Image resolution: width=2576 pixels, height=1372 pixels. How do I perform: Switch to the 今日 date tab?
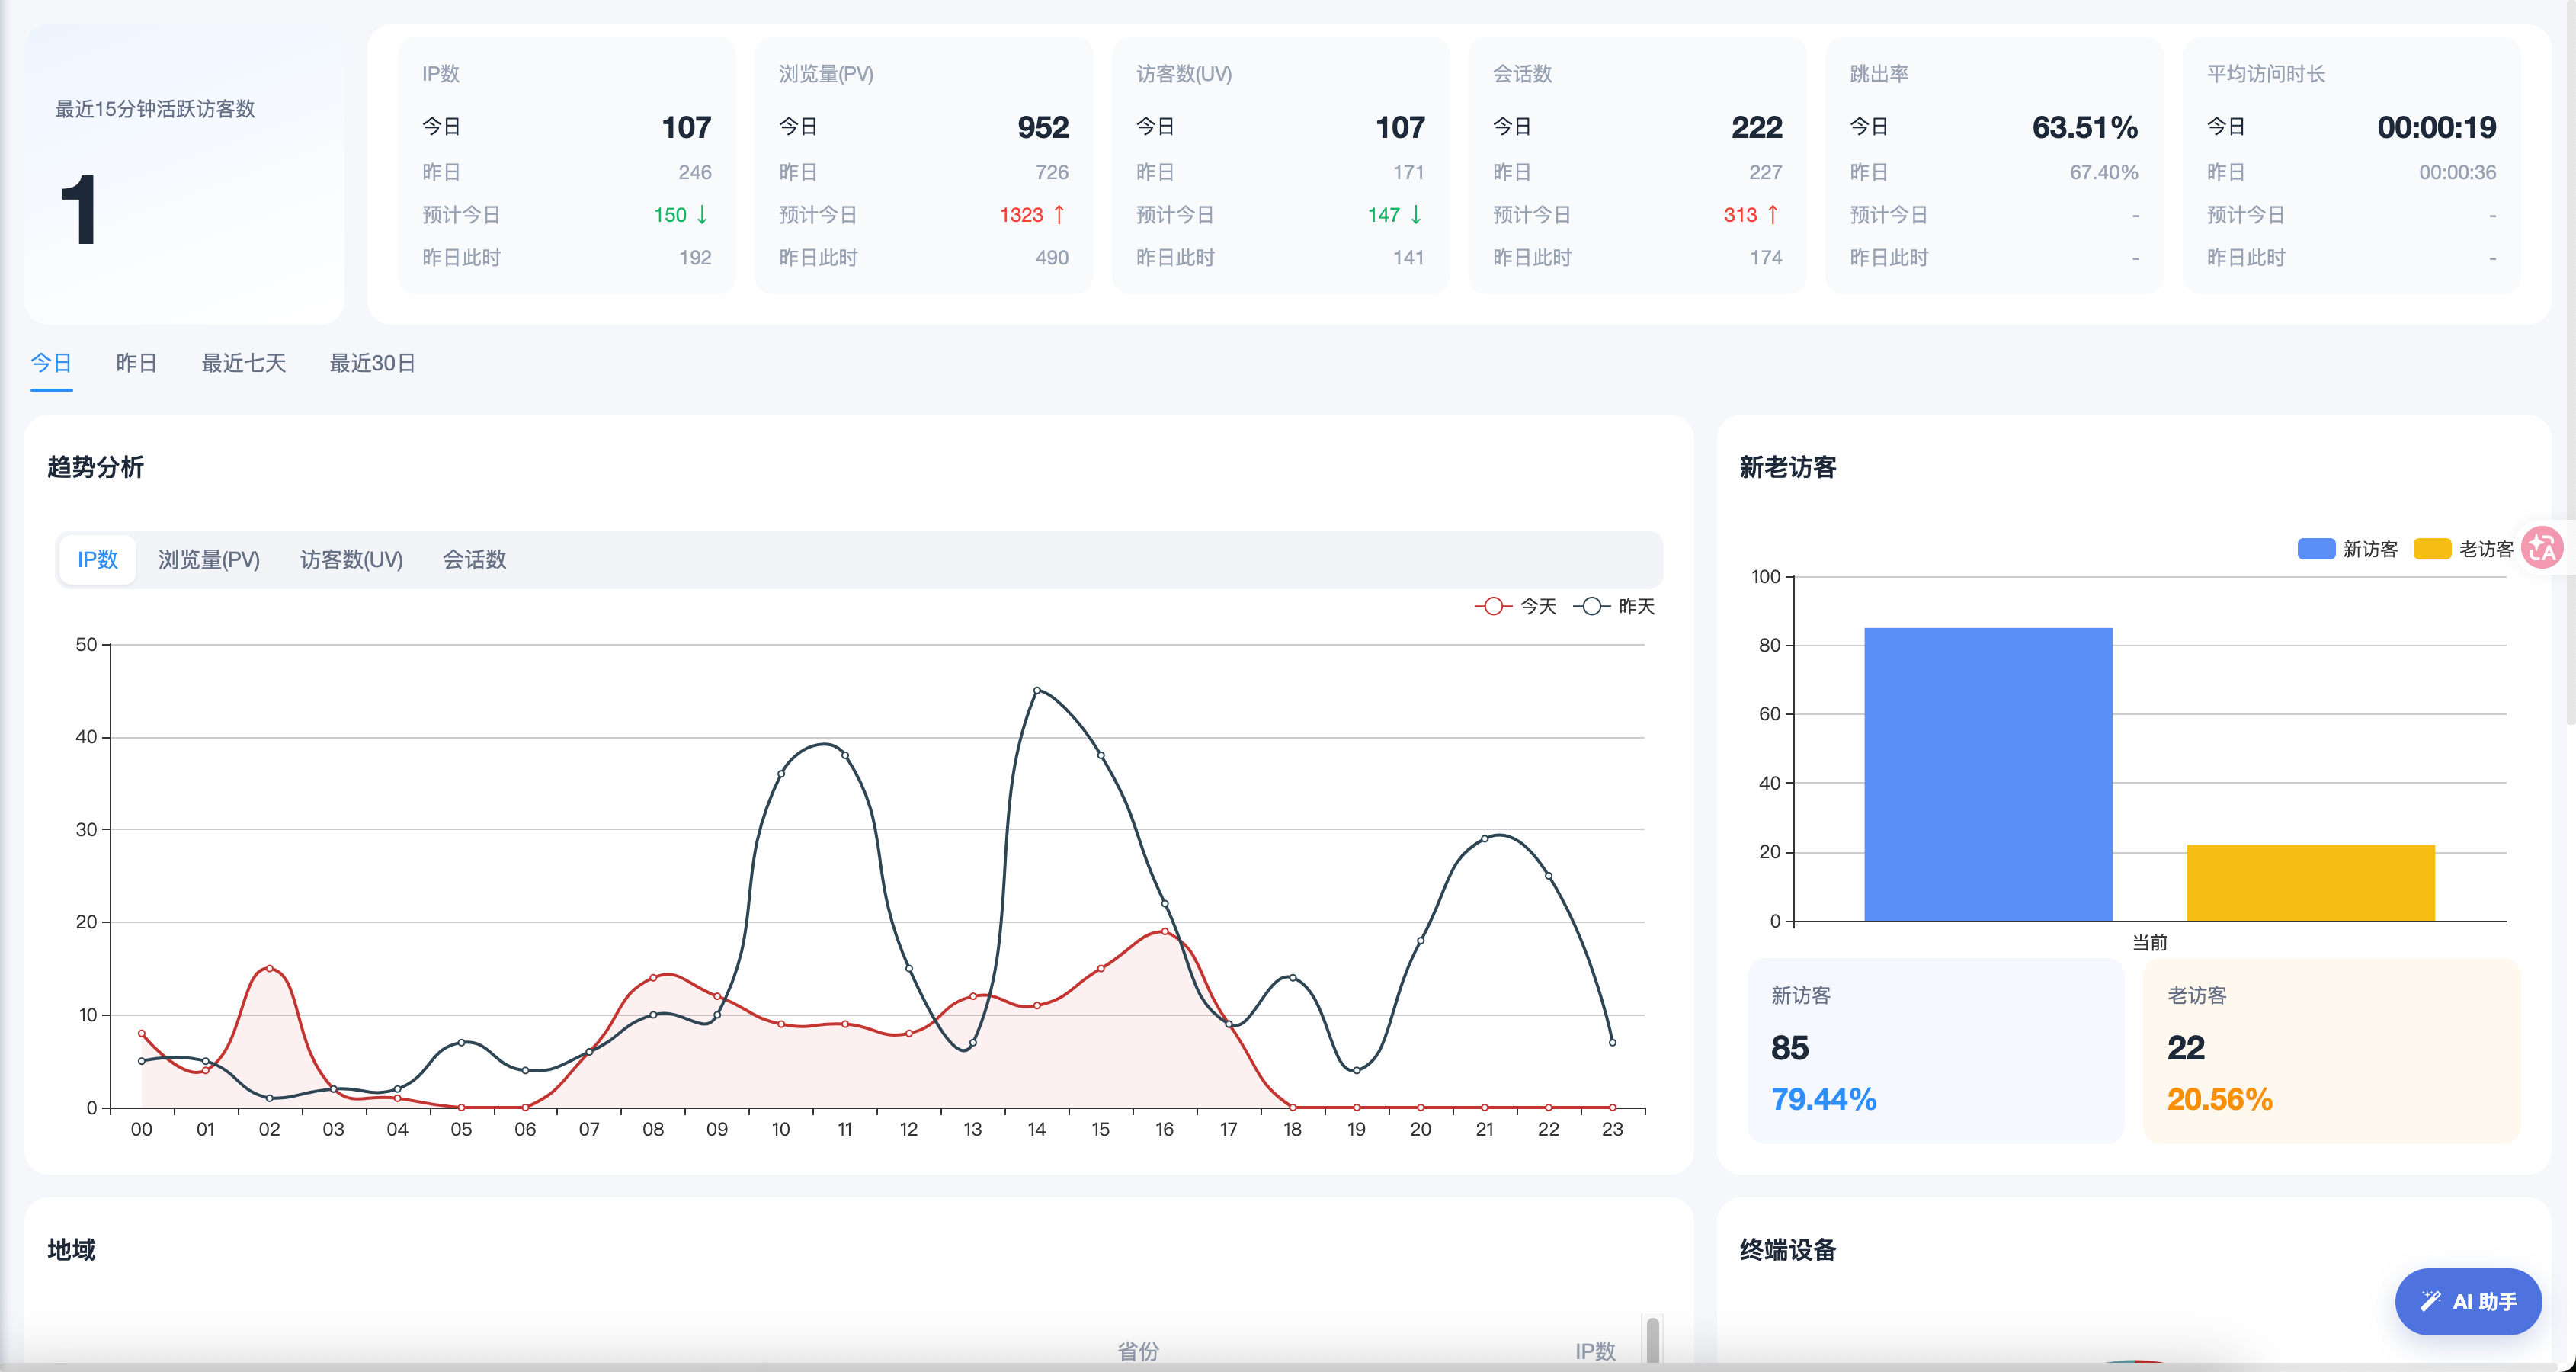click(51, 363)
